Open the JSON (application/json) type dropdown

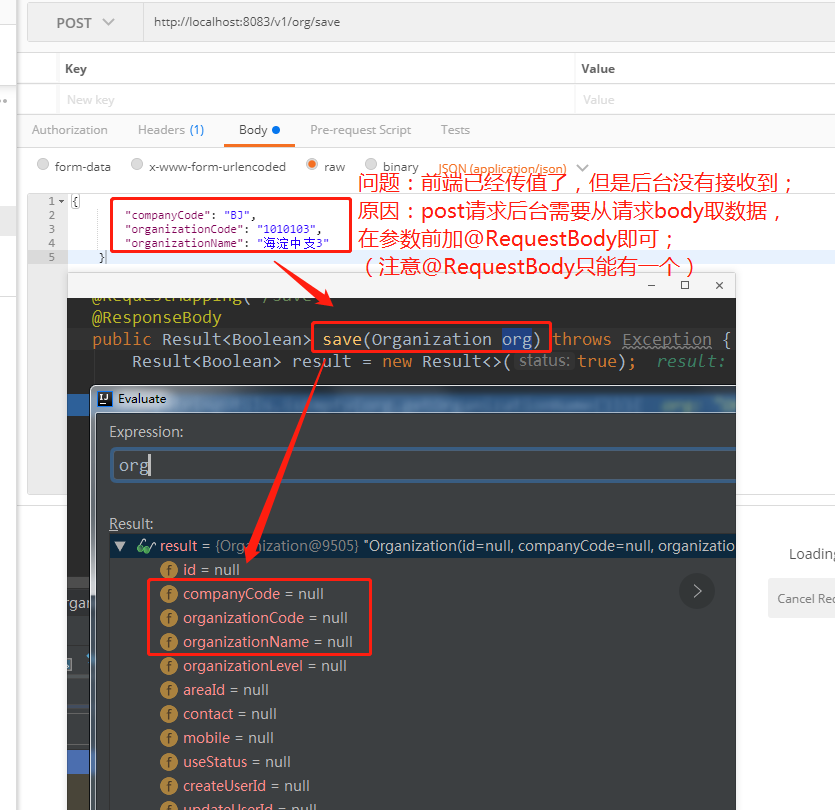pyautogui.click(x=513, y=168)
